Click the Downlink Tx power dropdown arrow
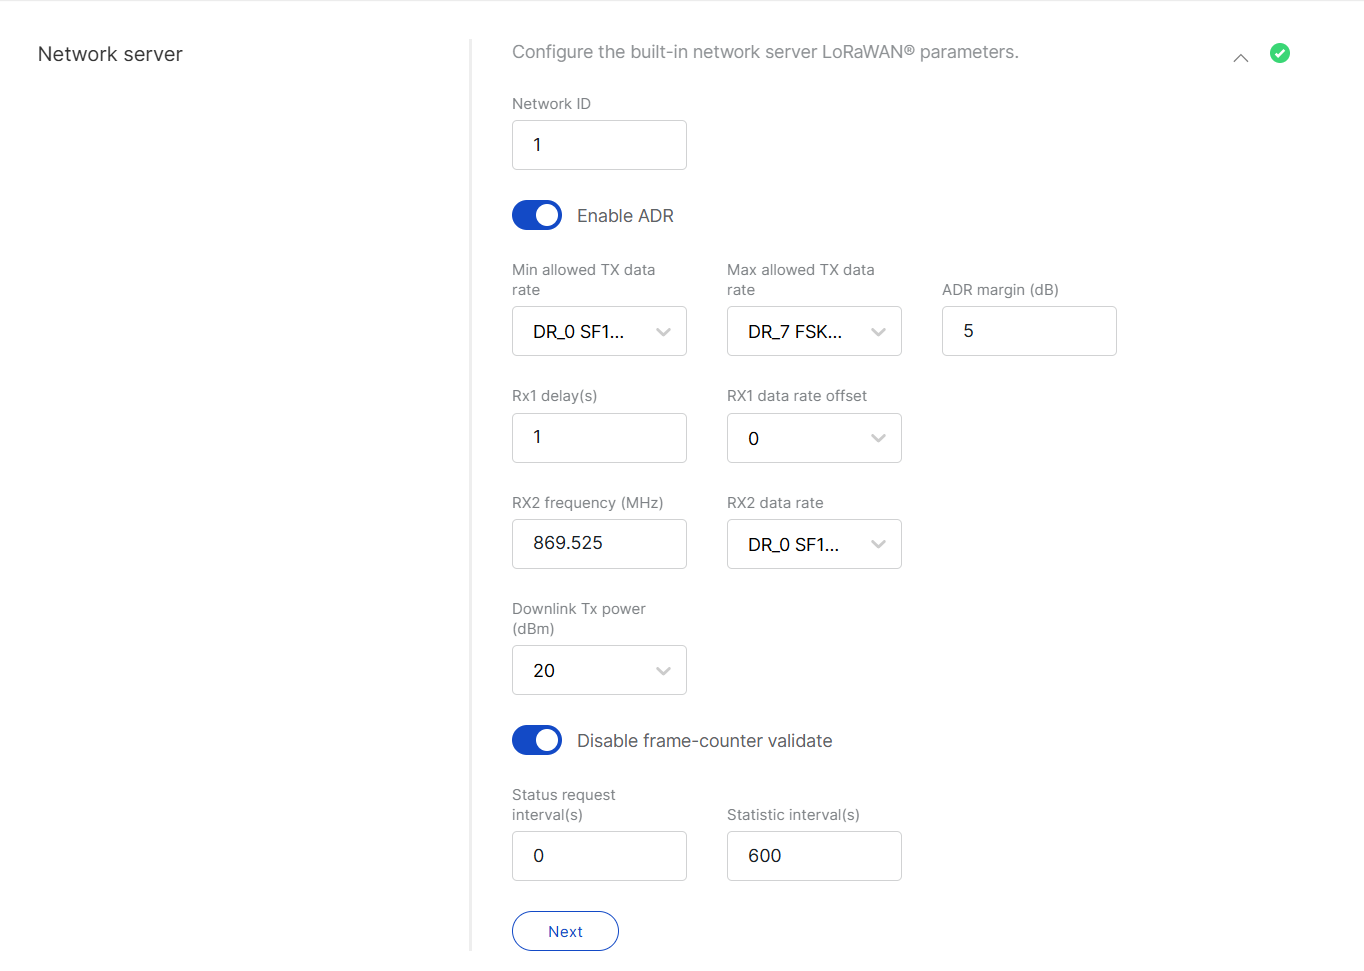Image resolution: width=1364 pixels, height=971 pixels. [x=664, y=670]
